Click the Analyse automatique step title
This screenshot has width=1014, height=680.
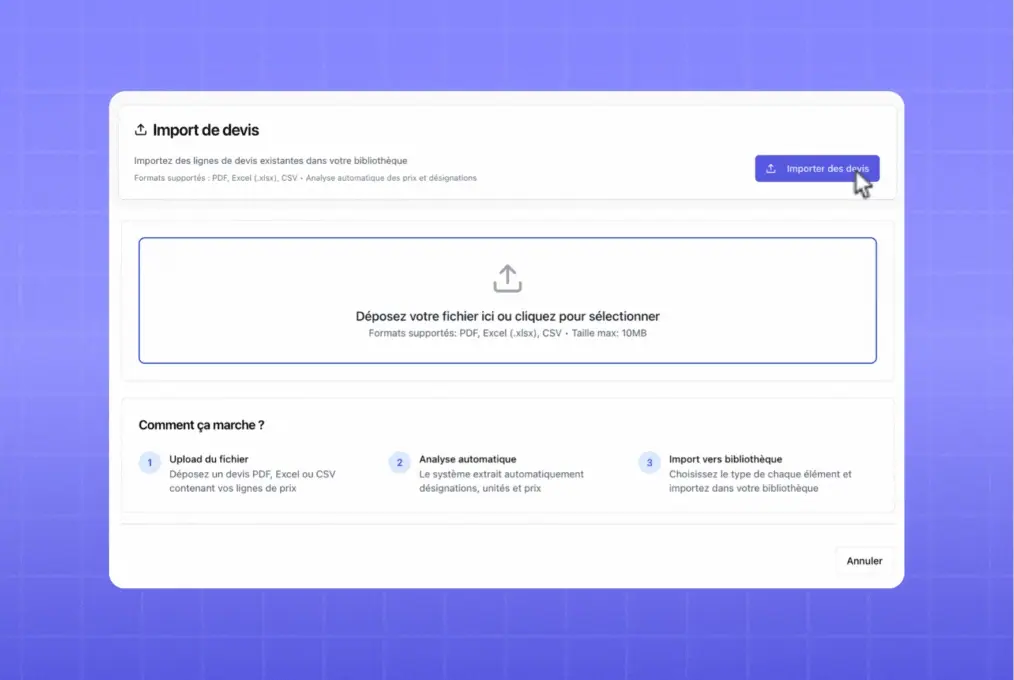pyautogui.click(x=468, y=459)
